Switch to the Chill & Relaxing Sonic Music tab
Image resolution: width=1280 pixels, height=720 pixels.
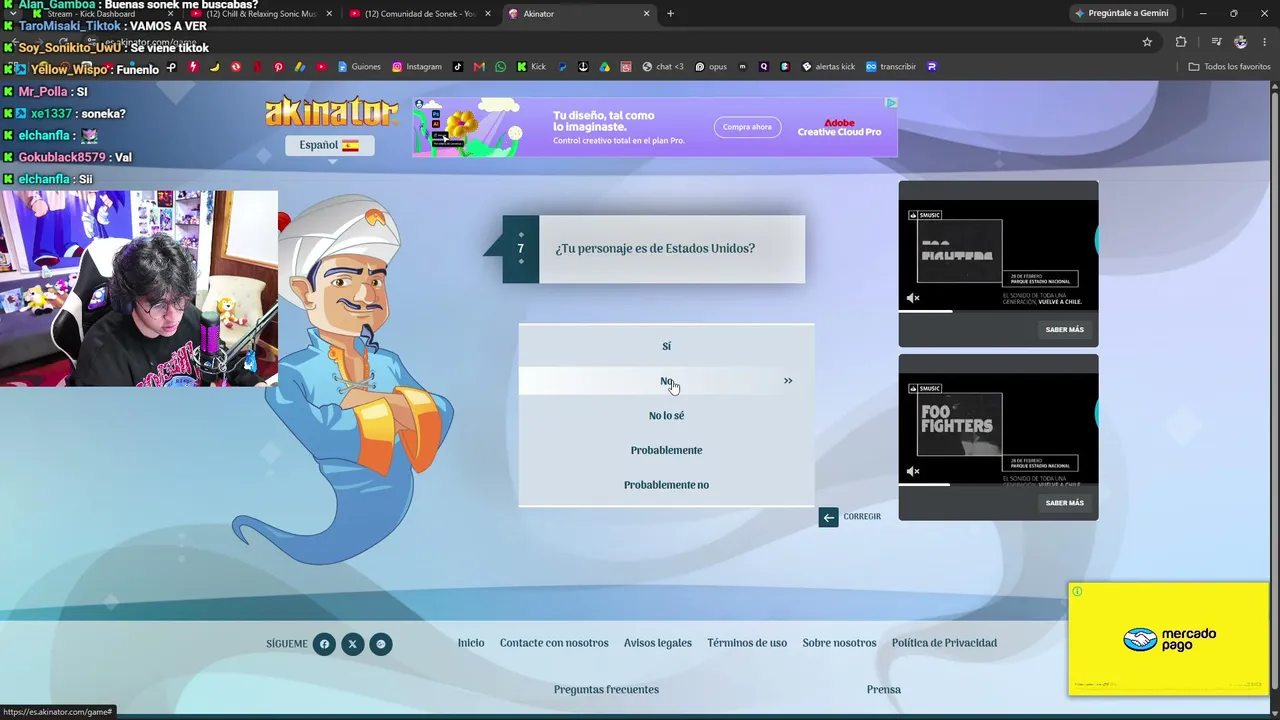(x=260, y=14)
